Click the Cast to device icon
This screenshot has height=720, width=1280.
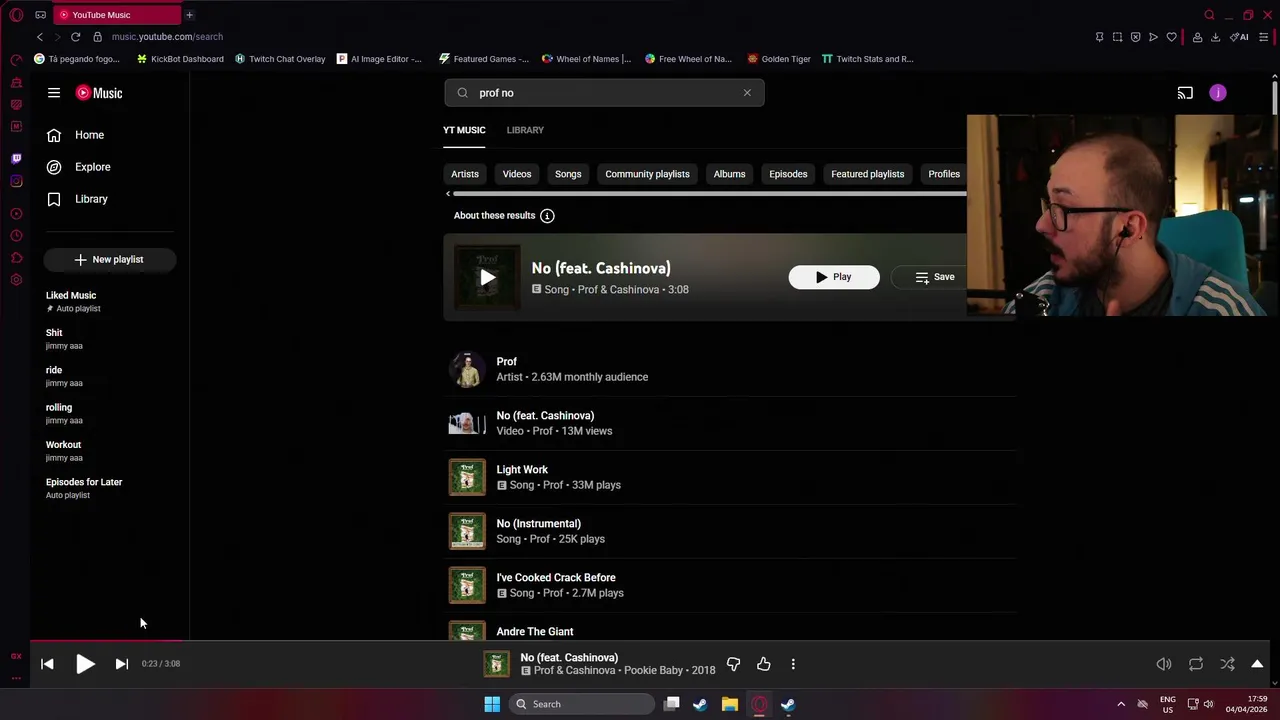1185,93
